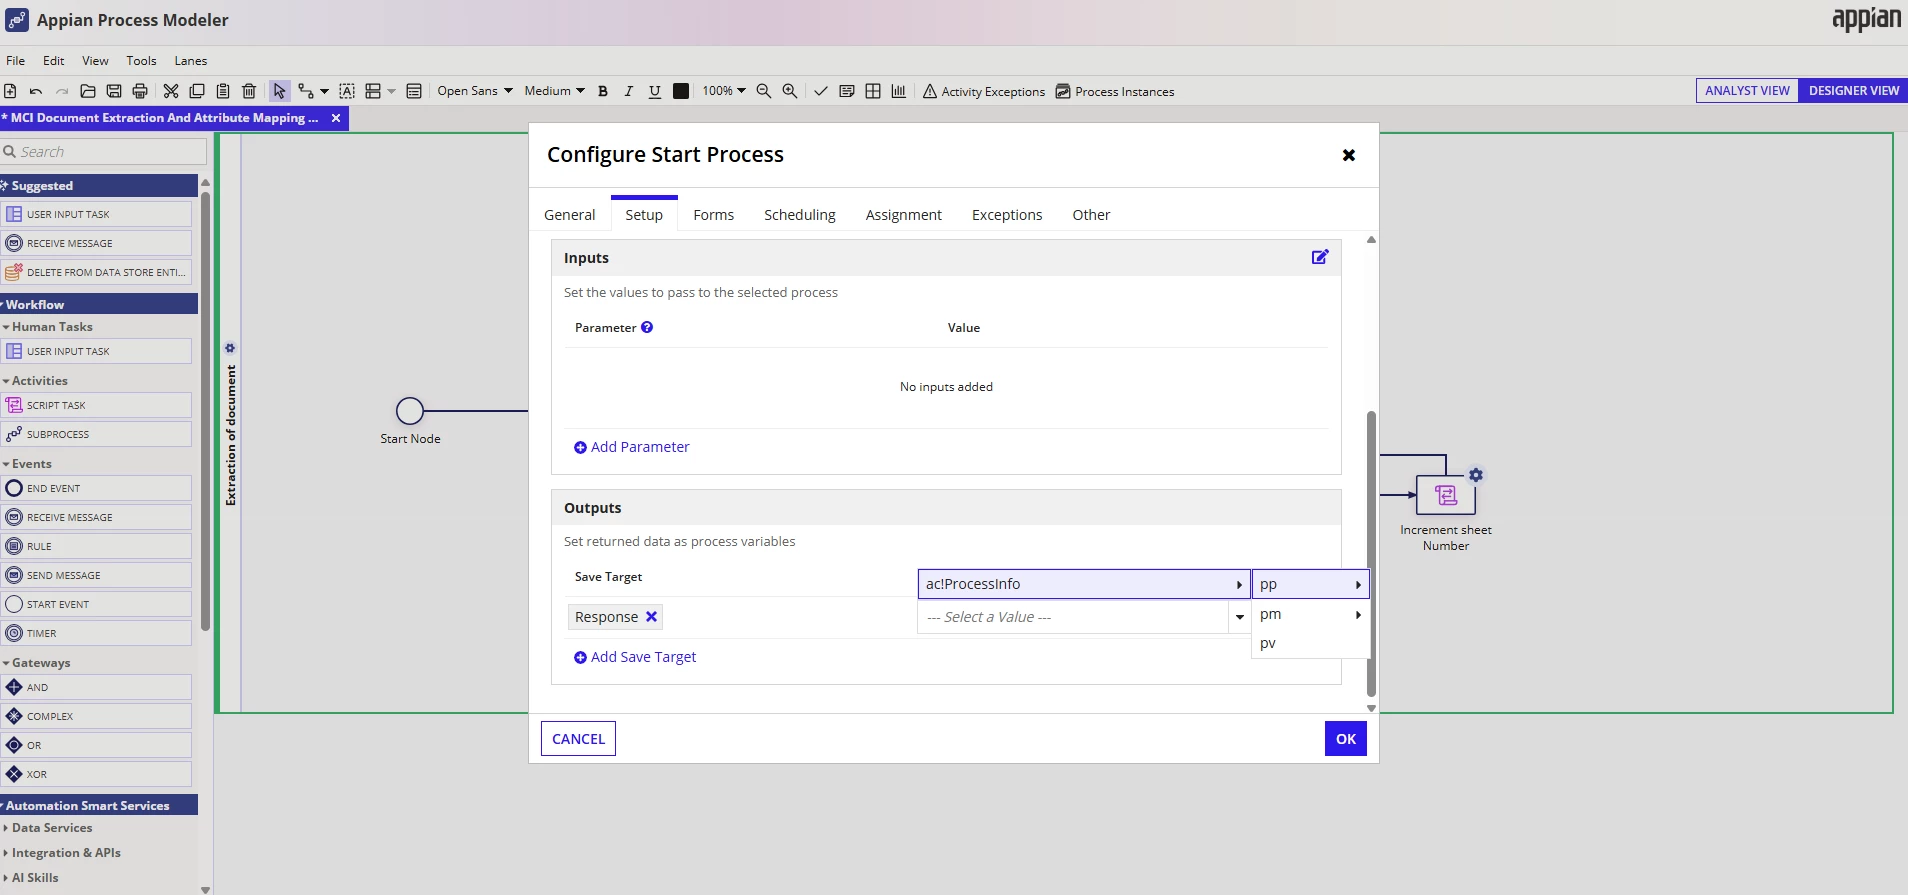Expand the ac!ProcessInfo submenu
Screen dimensions: 1908x895
(x=1084, y=584)
